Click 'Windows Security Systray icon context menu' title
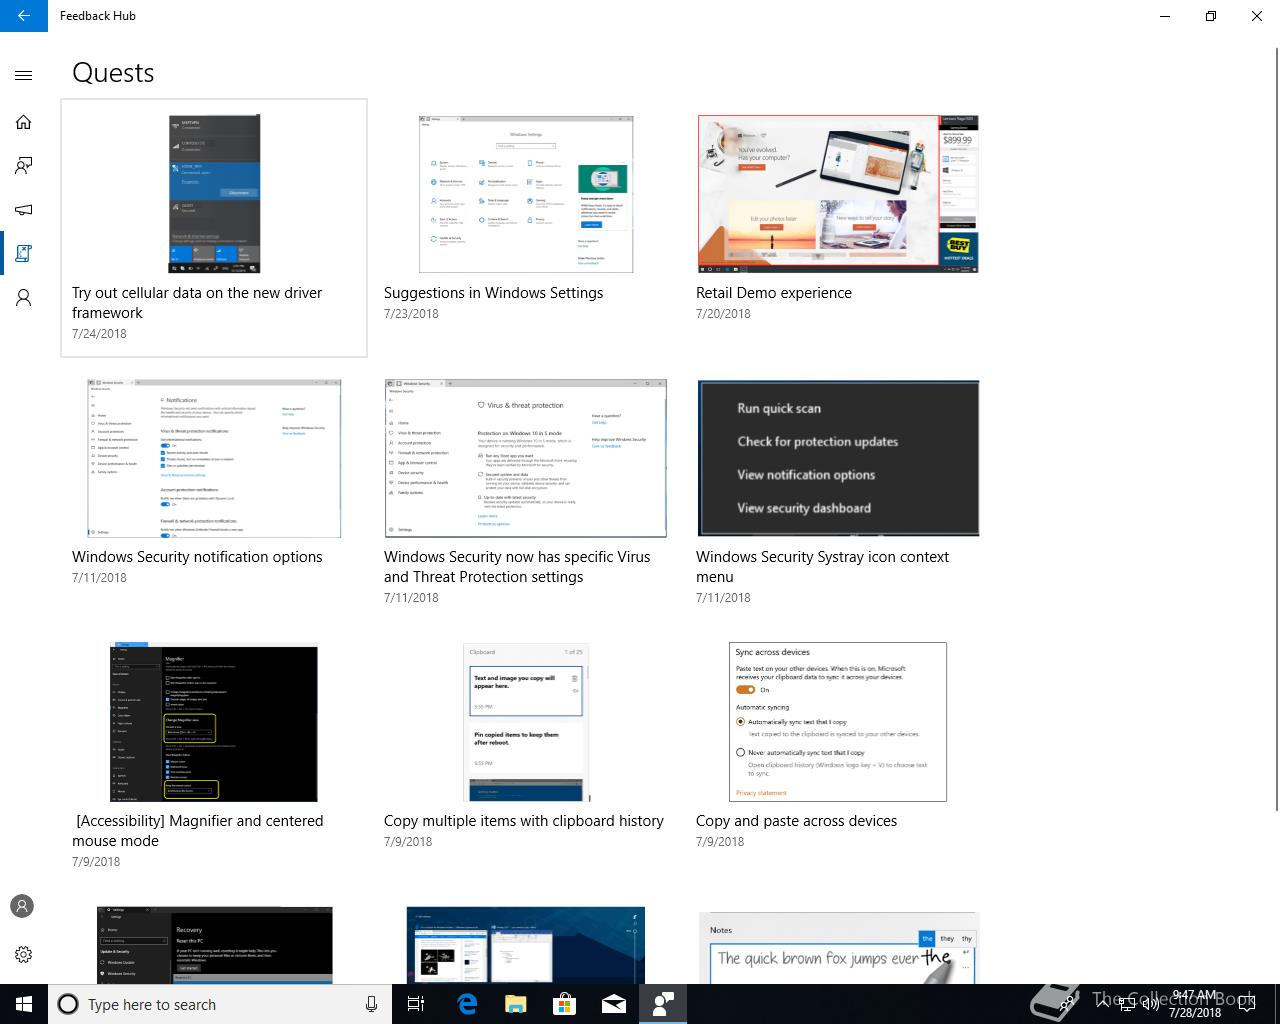This screenshot has width=1280, height=1024. [822, 567]
